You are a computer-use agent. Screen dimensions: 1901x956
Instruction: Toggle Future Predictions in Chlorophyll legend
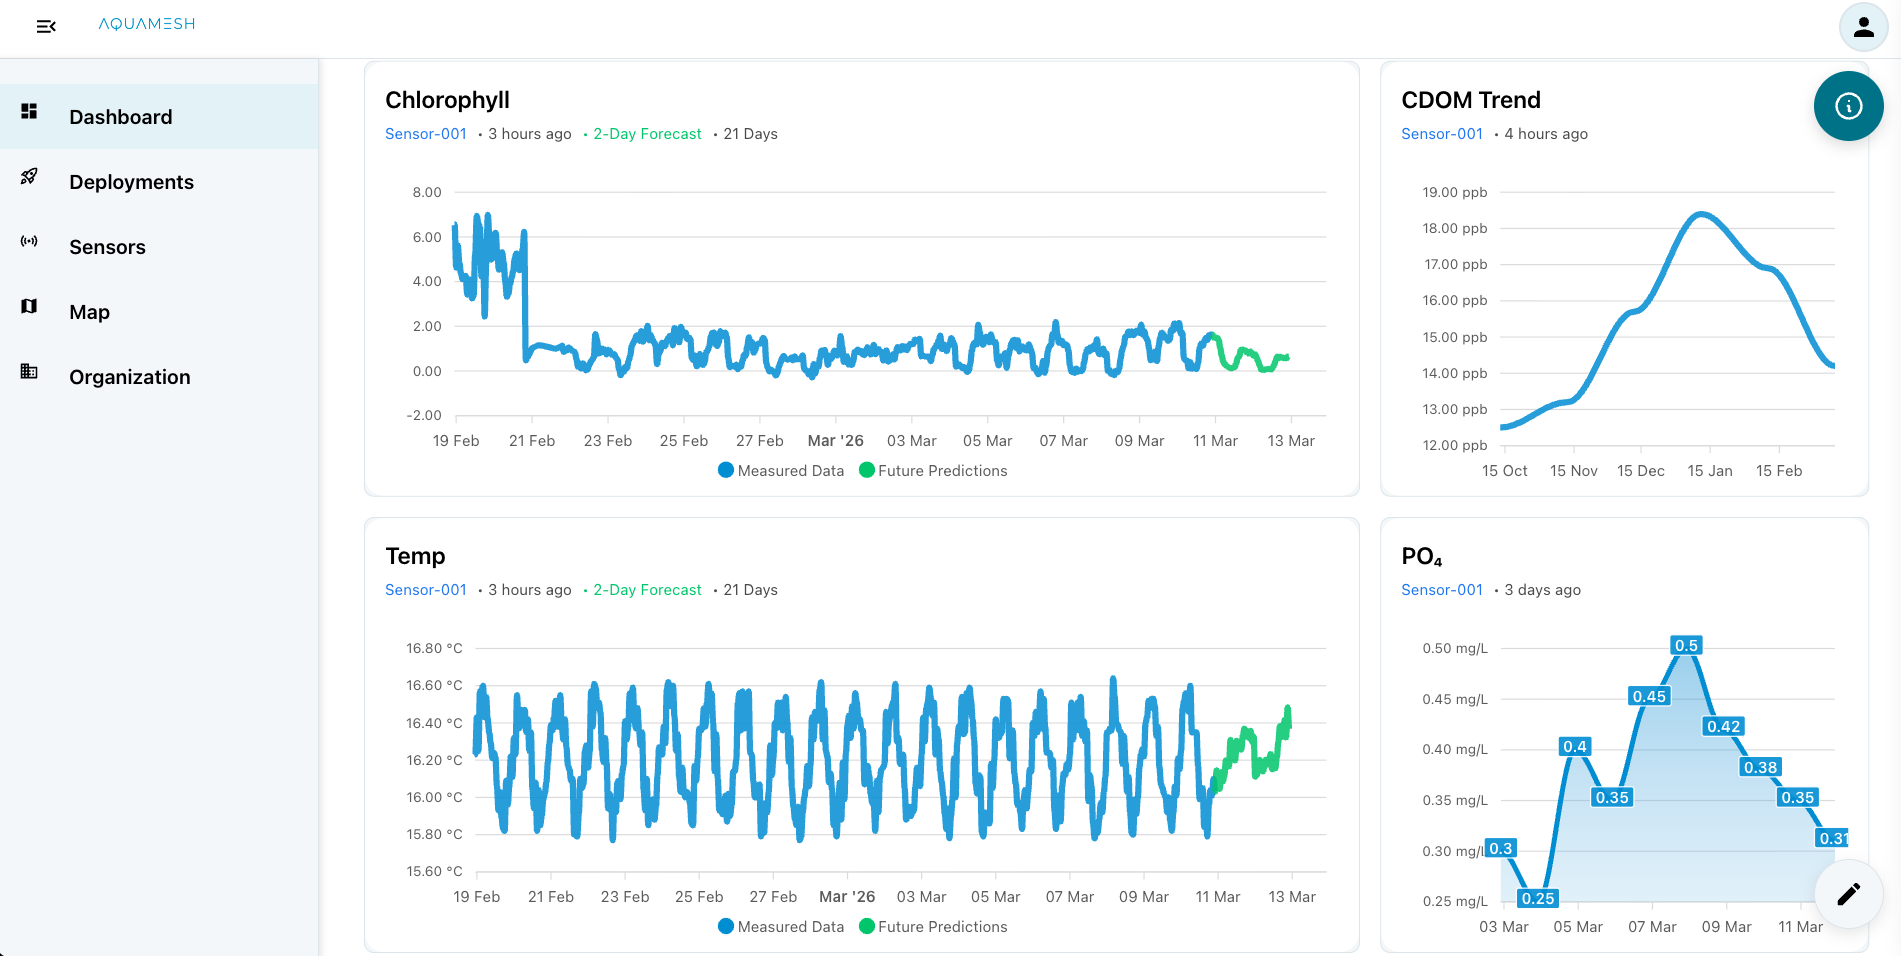[933, 470]
